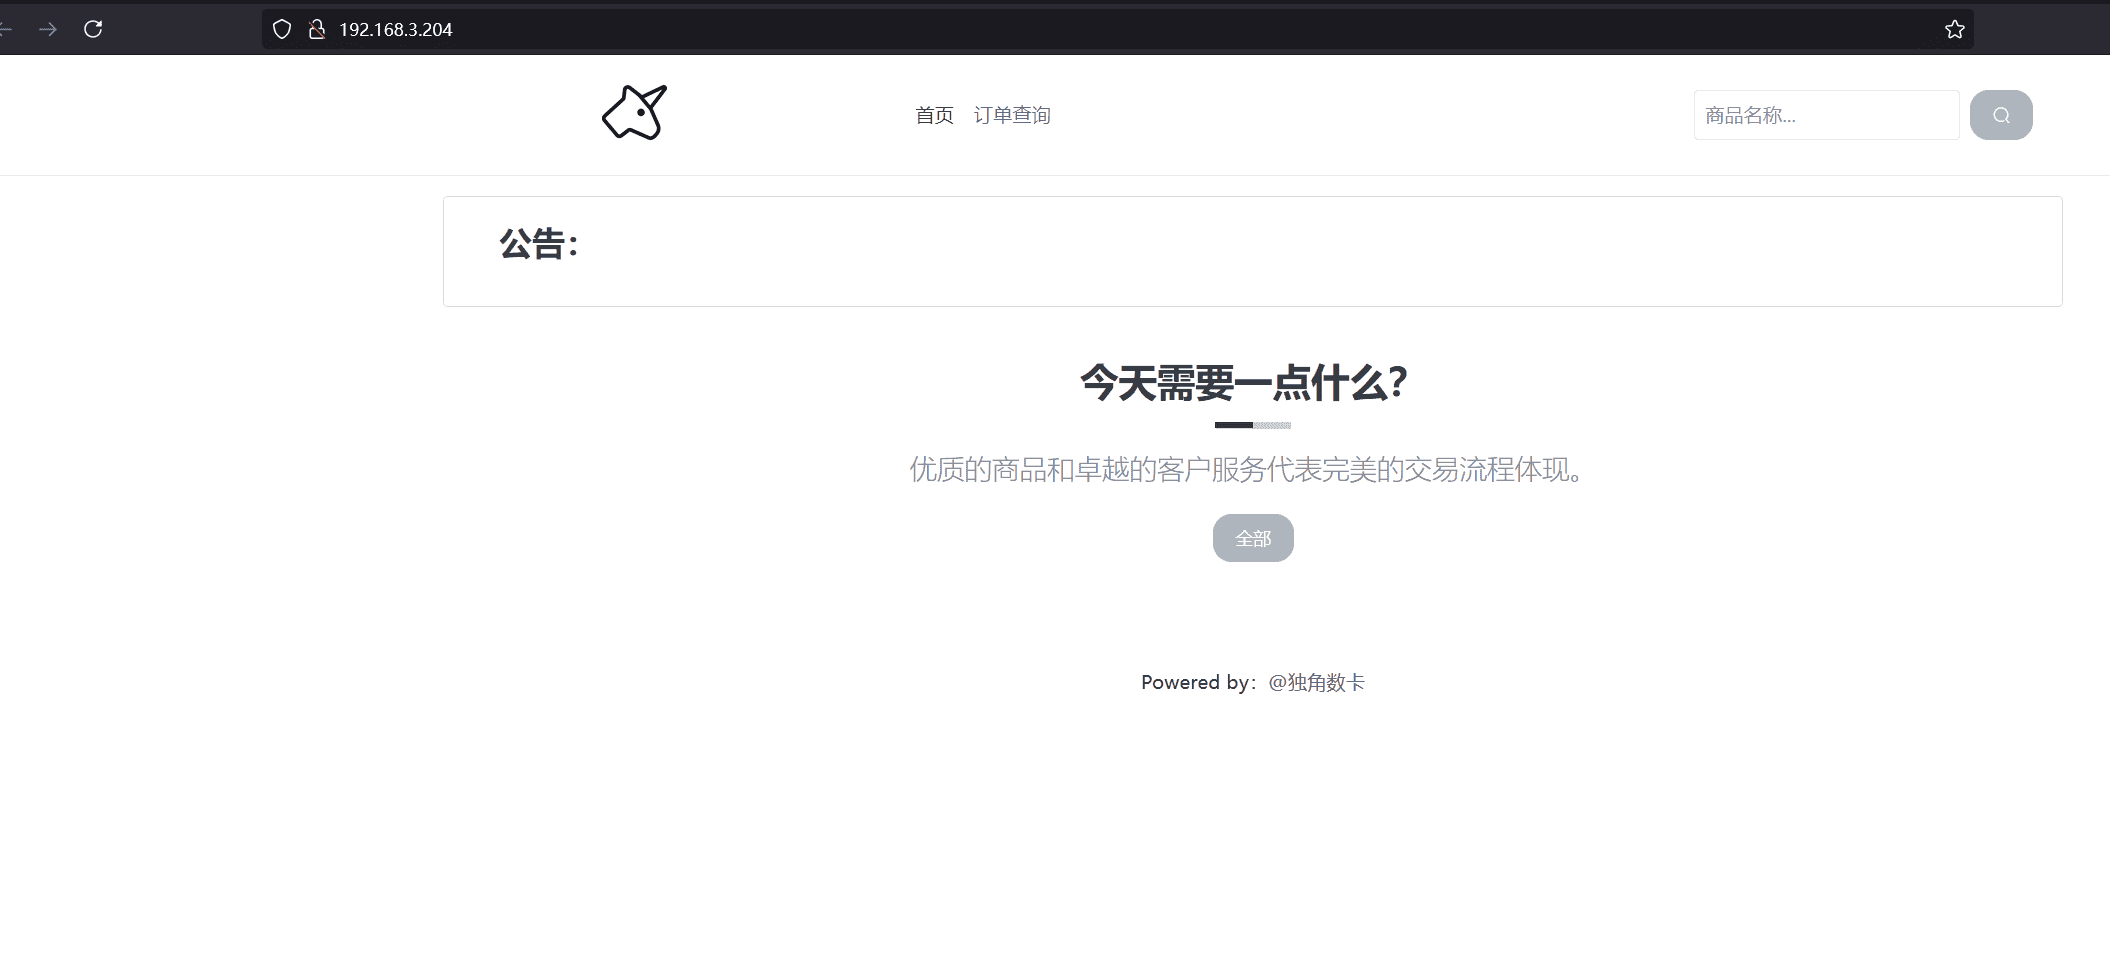This screenshot has width=2110, height=958.
Task: Click the unicorn logo icon
Action: 634,112
